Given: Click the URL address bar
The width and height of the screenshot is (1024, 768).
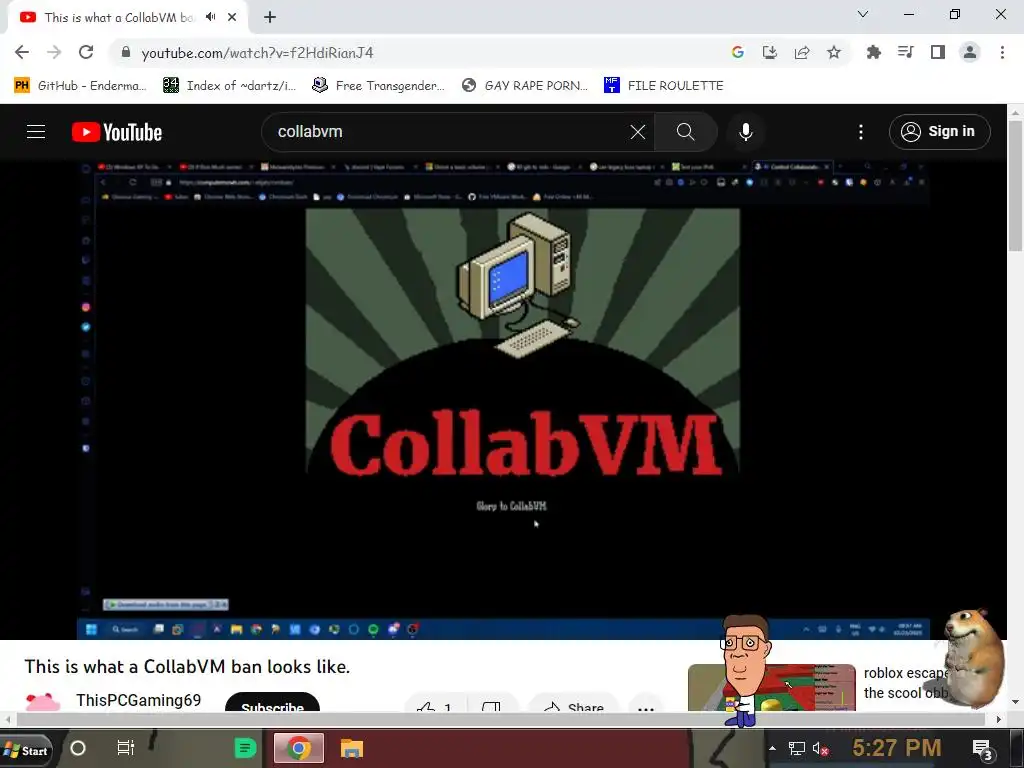Looking at the screenshot, I should [418, 52].
